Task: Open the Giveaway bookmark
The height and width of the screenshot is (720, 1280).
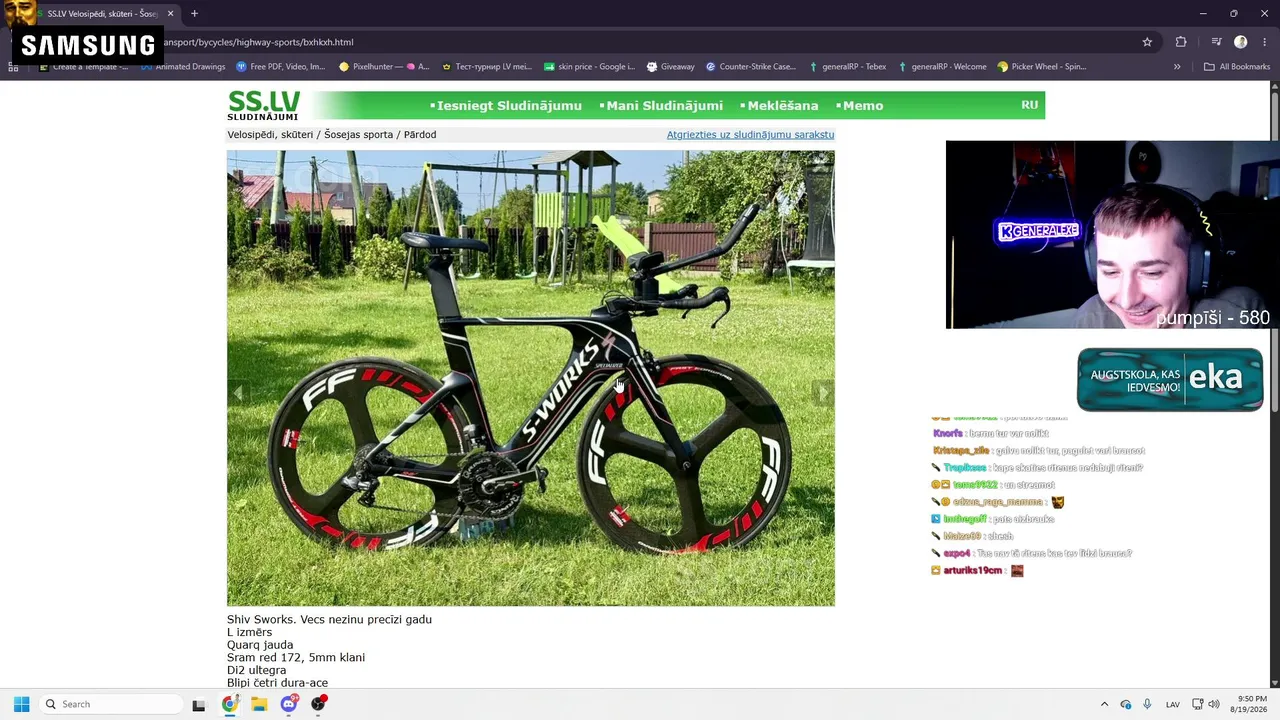Action: coord(670,67)
